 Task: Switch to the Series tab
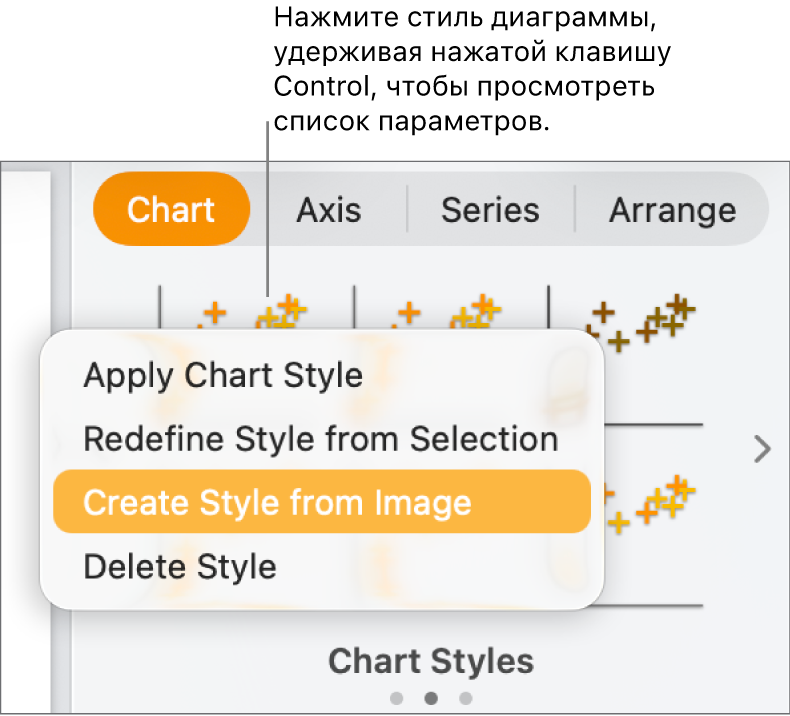point(490,210)
